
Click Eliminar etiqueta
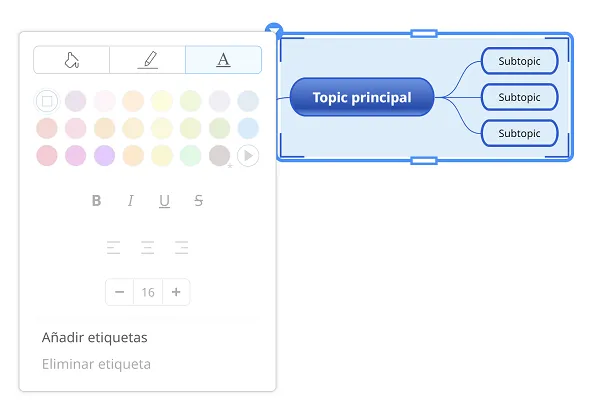coord(96,364)
